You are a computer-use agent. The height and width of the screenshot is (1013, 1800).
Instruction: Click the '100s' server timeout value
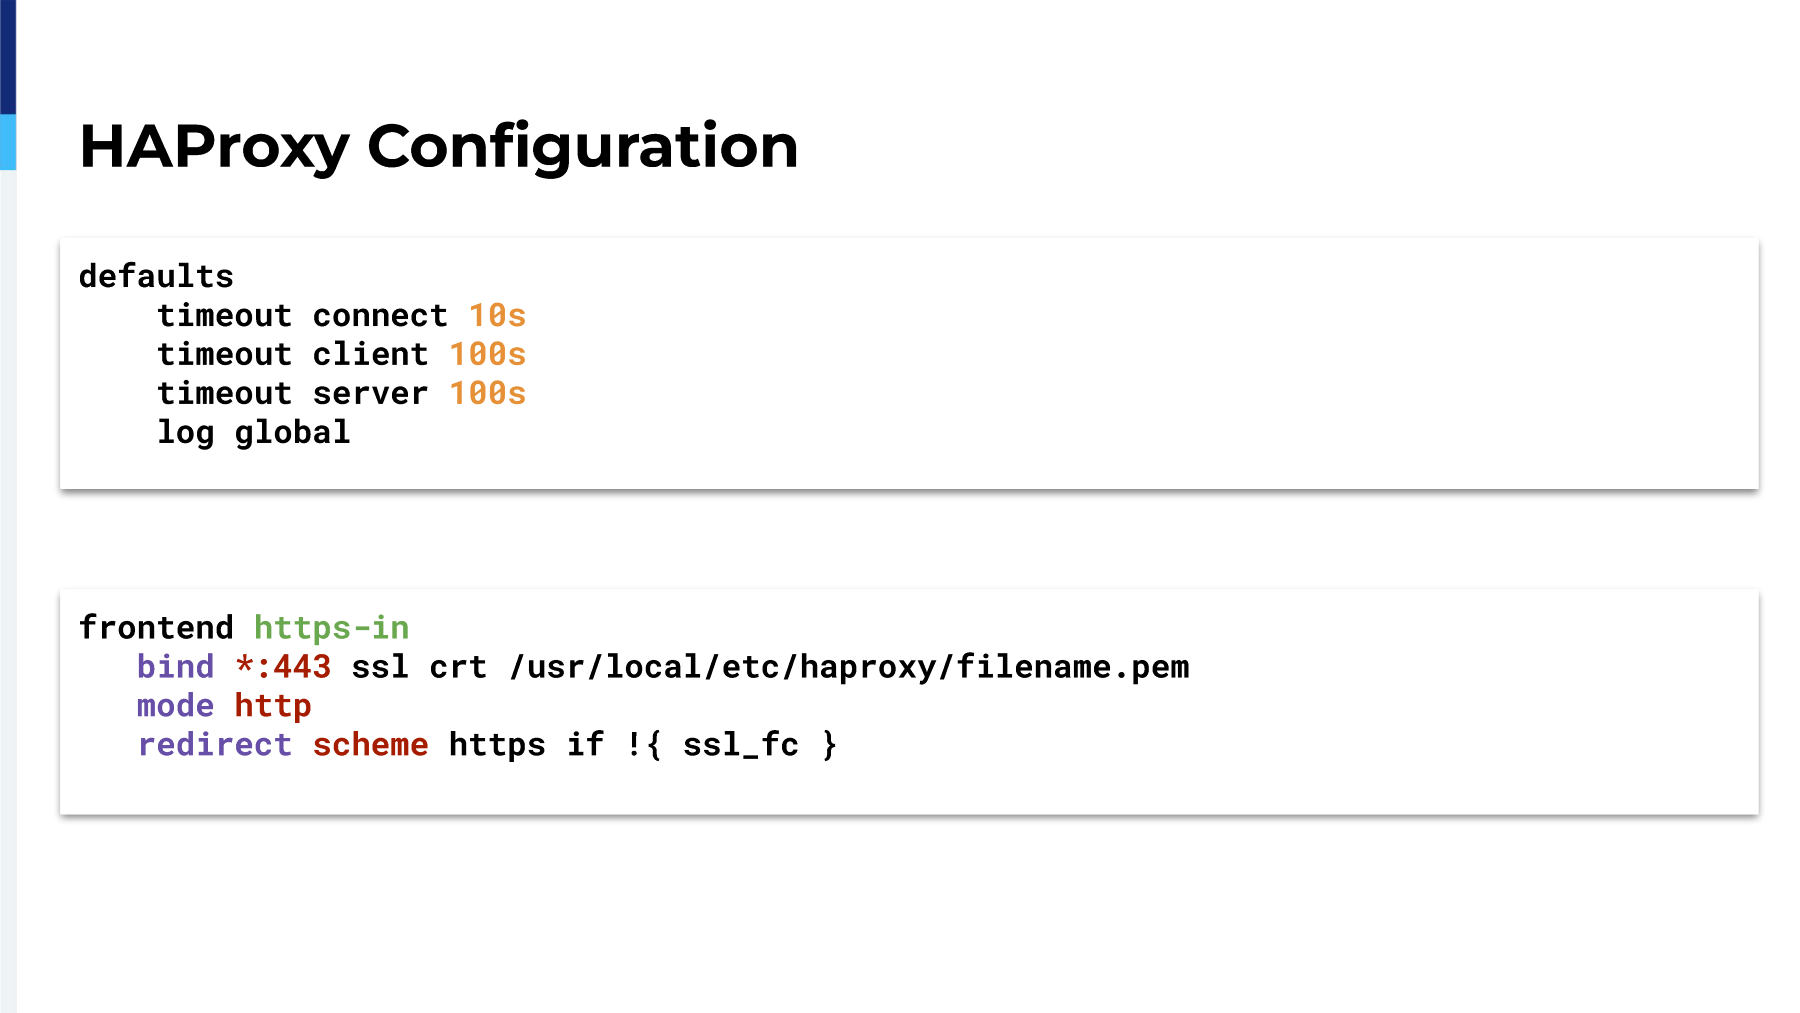(487, 393)
